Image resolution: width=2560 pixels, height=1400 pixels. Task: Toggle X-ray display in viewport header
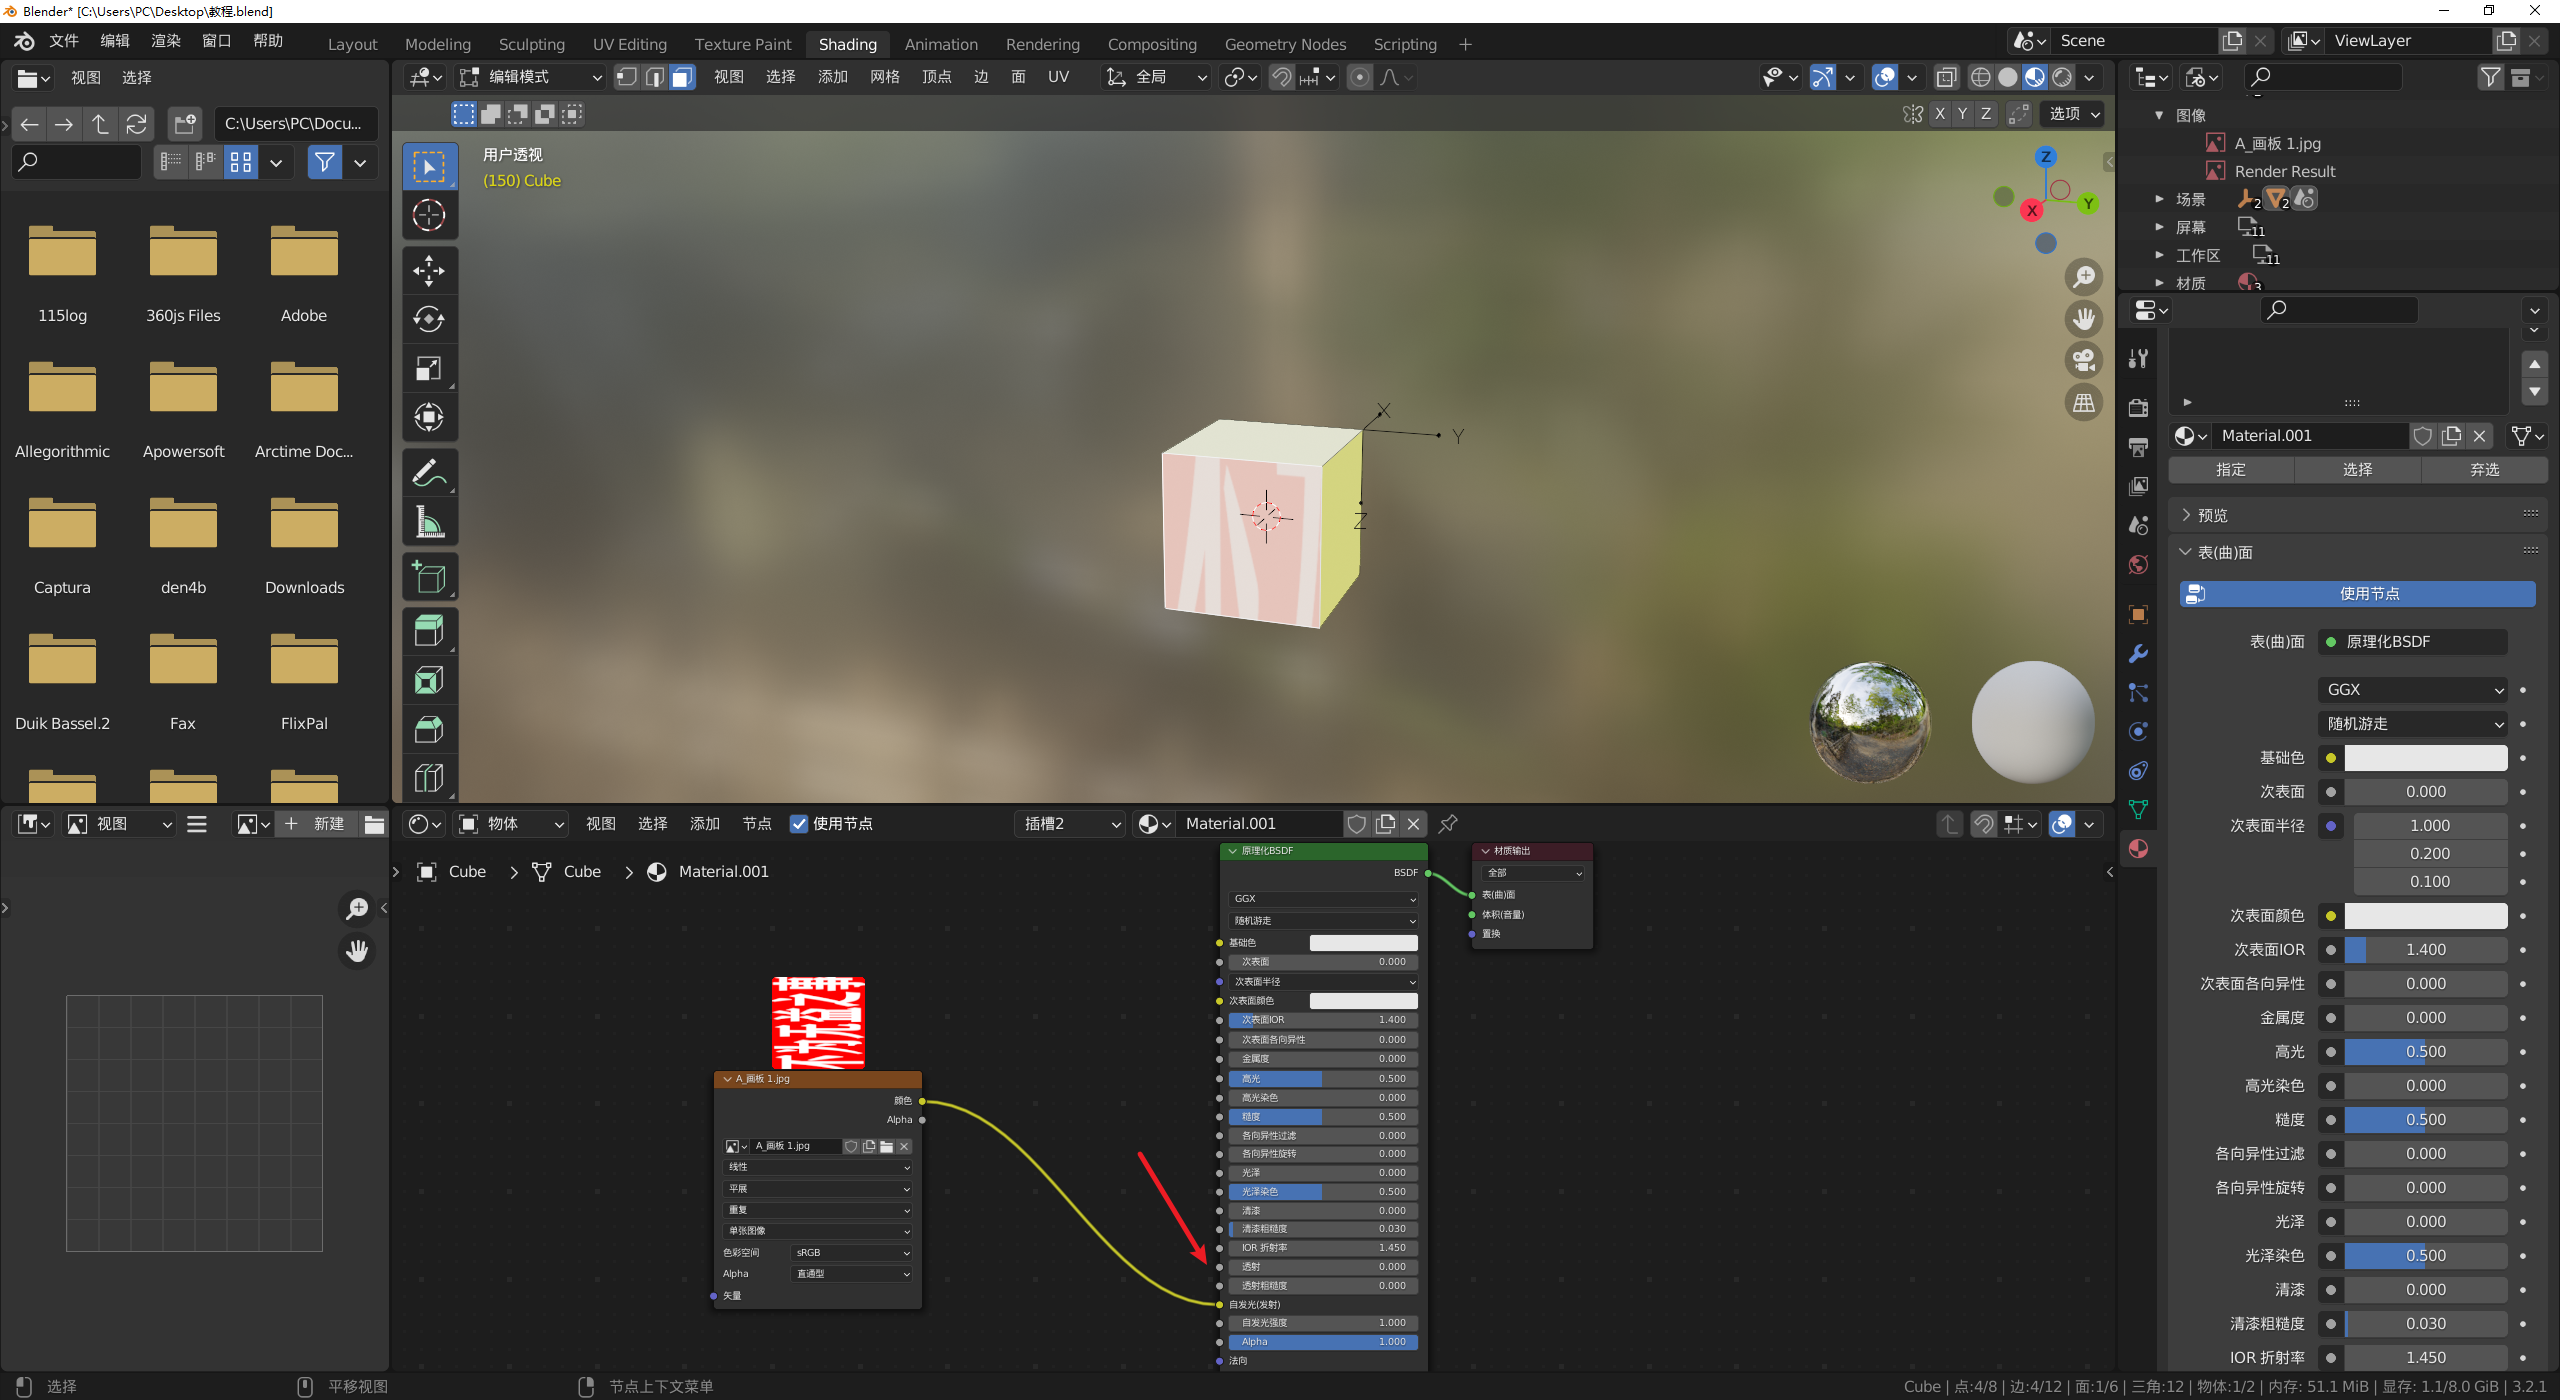tap(1945, 77)
